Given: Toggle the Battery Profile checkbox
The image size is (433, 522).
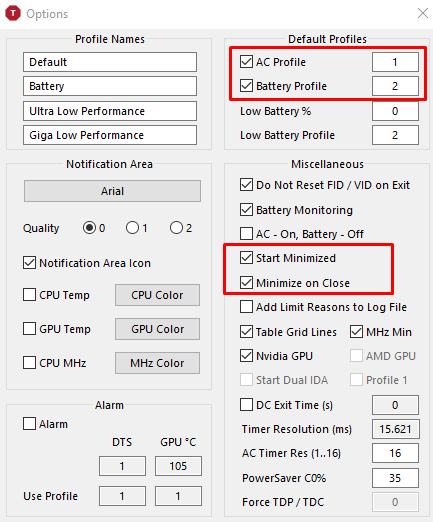Looking at the screenshot, I should click(x=246, y=86).
